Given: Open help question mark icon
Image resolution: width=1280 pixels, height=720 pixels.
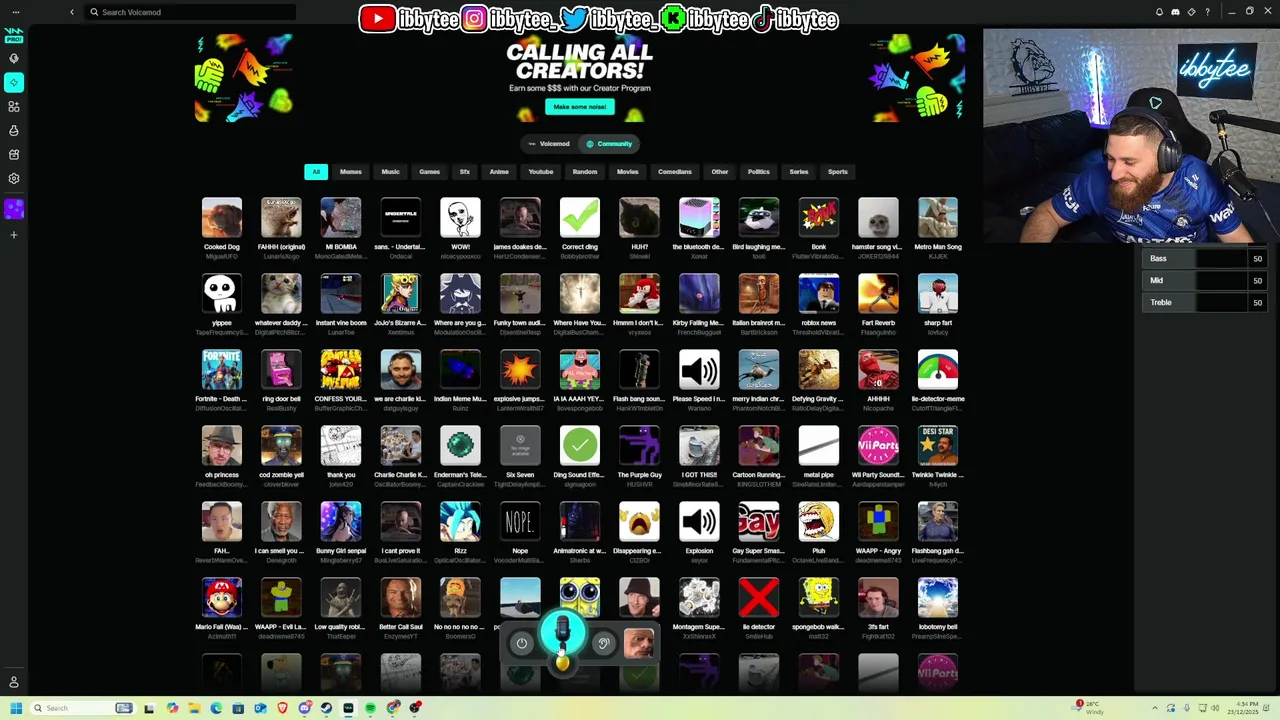Looking at the screenshot, I should click(1207, 12).
